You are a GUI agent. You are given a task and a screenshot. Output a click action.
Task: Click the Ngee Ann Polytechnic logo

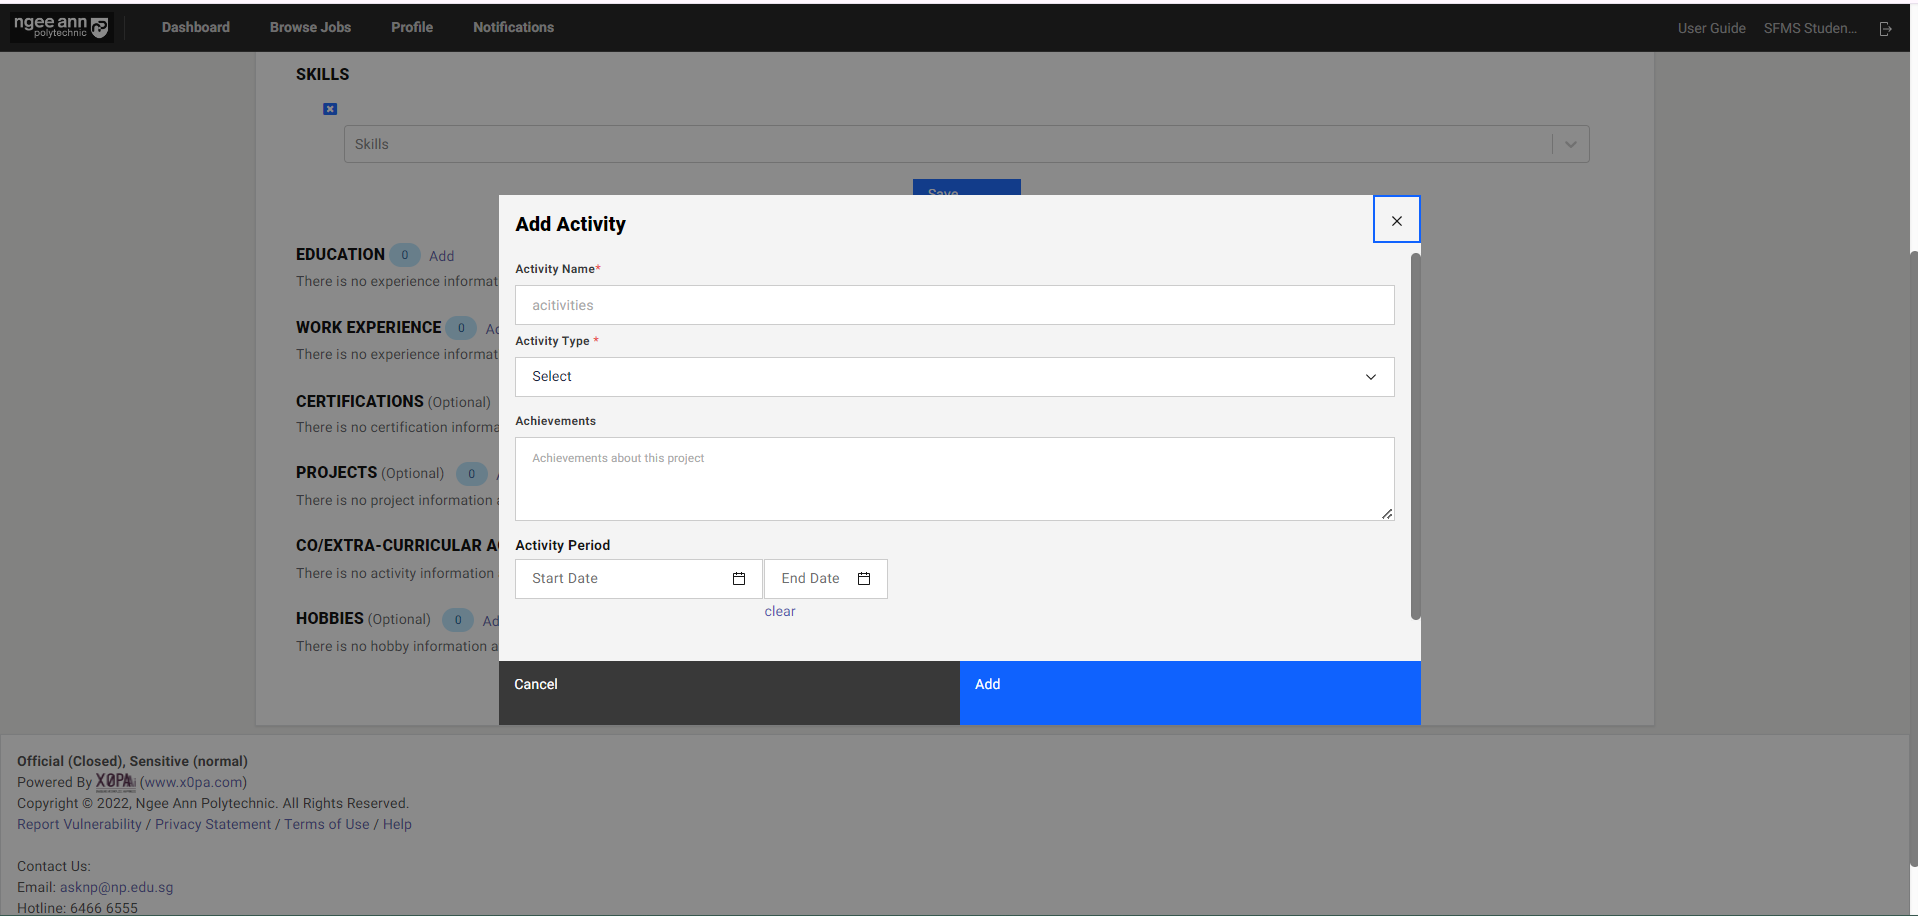point(61,27)
